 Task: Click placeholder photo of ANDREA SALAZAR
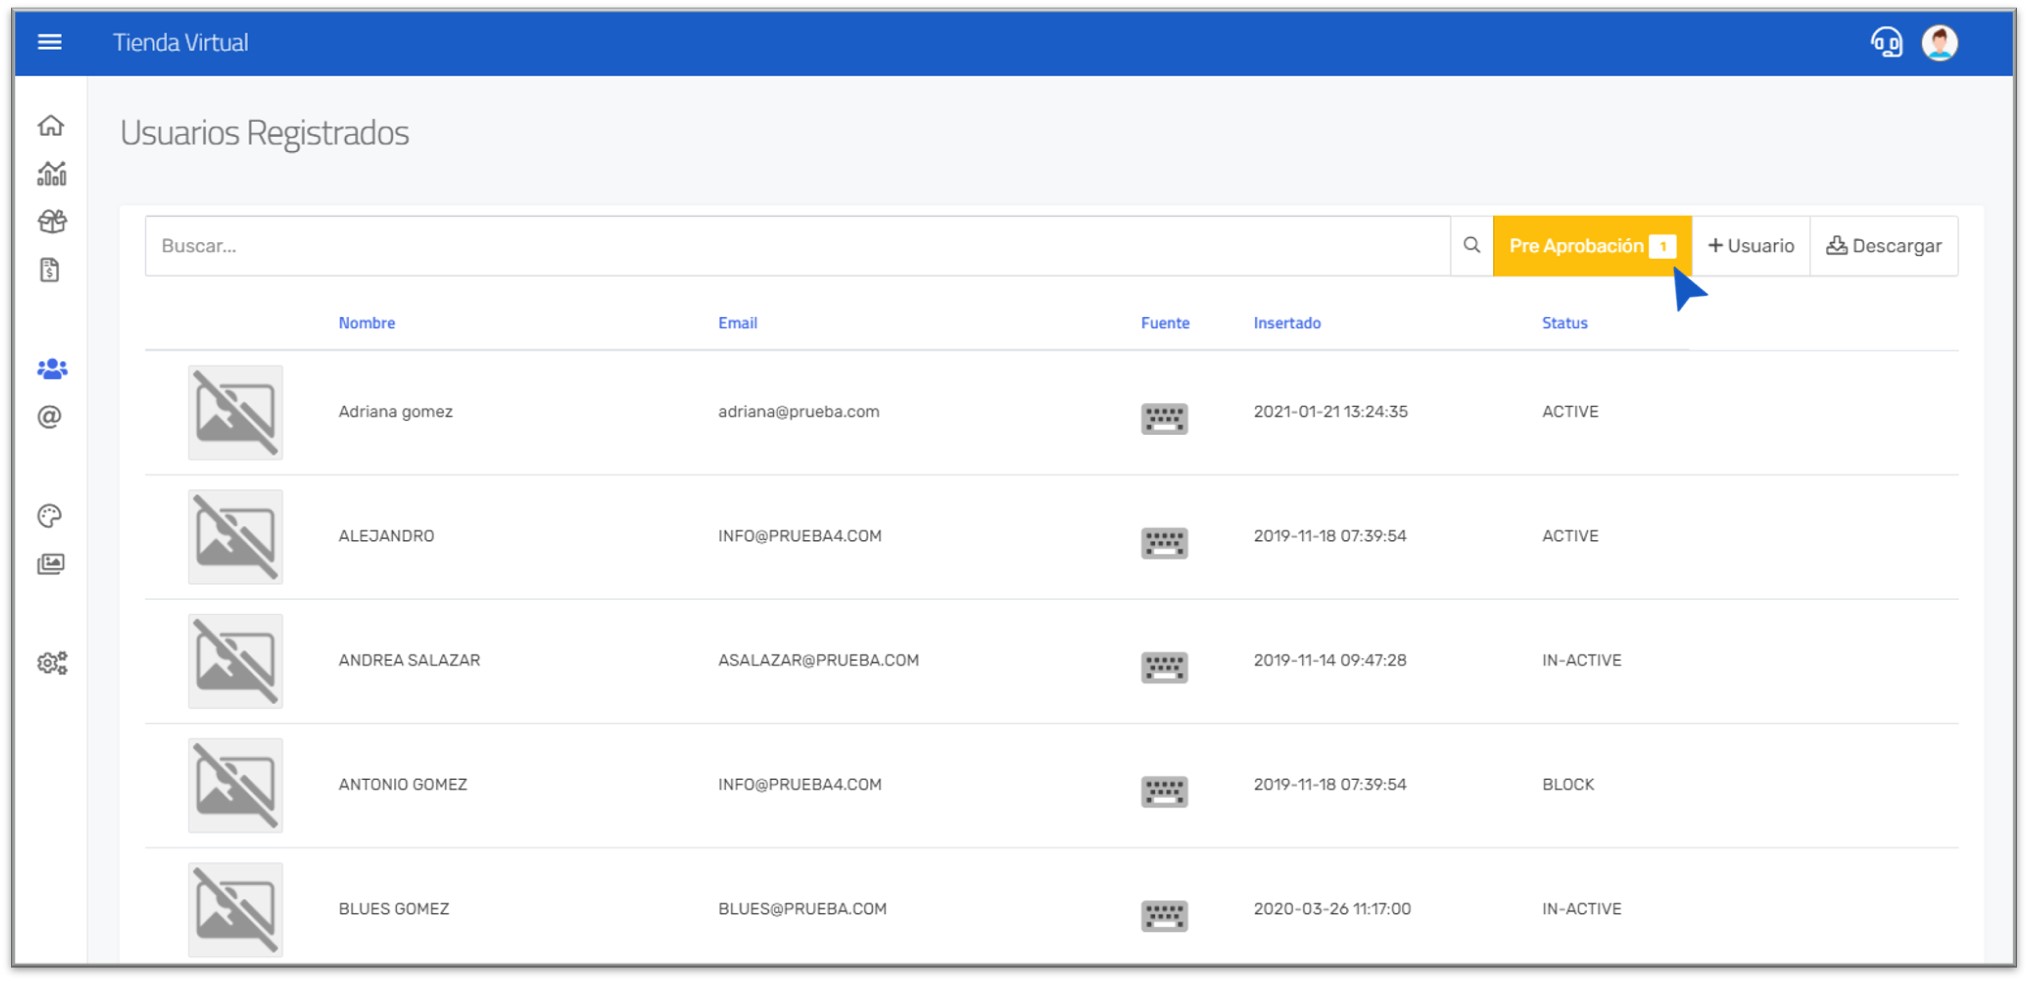(x=235, y=661)
